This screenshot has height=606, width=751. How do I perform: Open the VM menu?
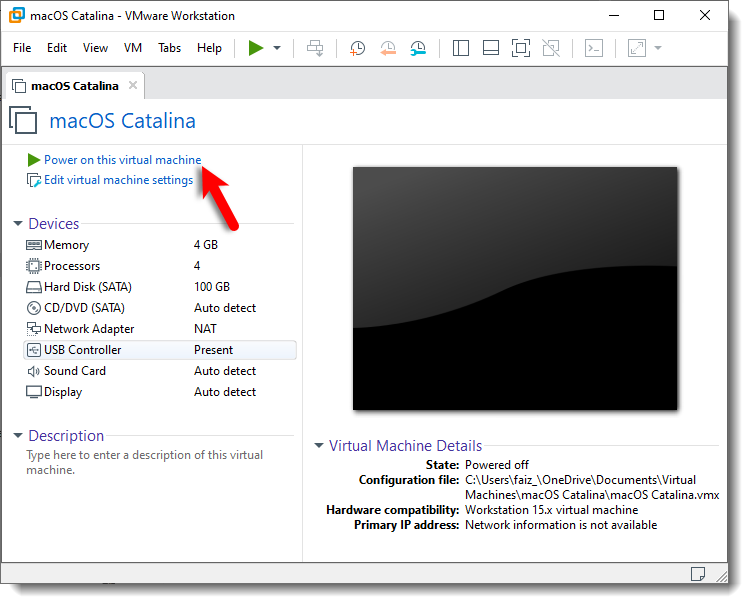click(x=133, y=48)
